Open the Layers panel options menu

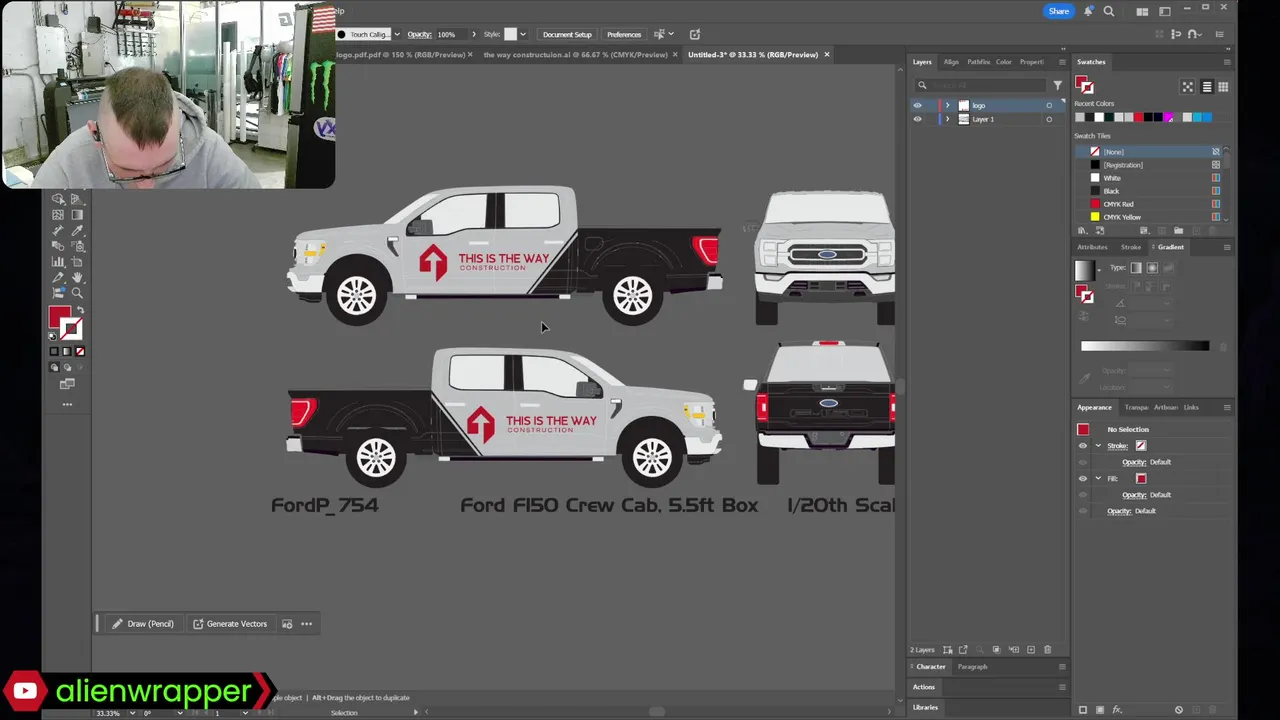coord(1062,62)
